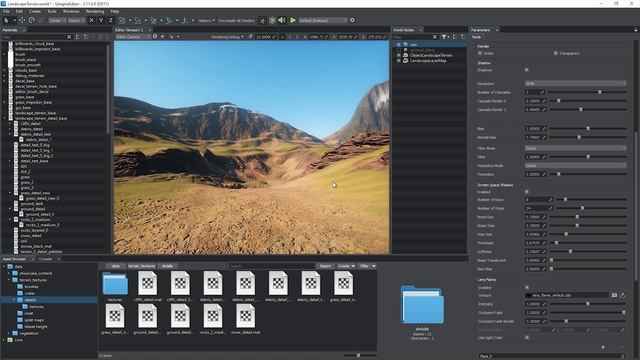Clear the World Nodes filter with X
Screen dimensions: 640x360
click(x=435, y=37)
